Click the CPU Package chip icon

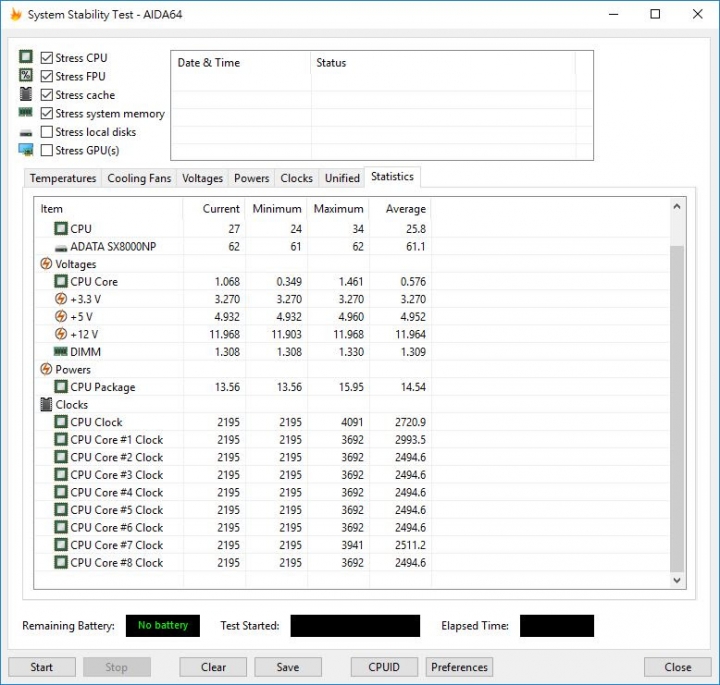pos(61,387)
